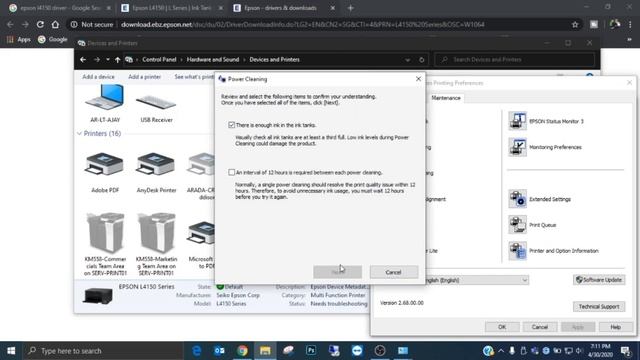Open Photoshop from taskbar
640x360 pixels.
pyautogui.click(x=311, y=351)
